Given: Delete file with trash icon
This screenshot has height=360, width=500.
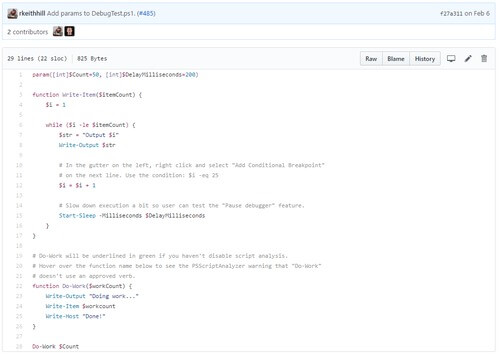Looking at the screenshot, I should pos(484,59).
